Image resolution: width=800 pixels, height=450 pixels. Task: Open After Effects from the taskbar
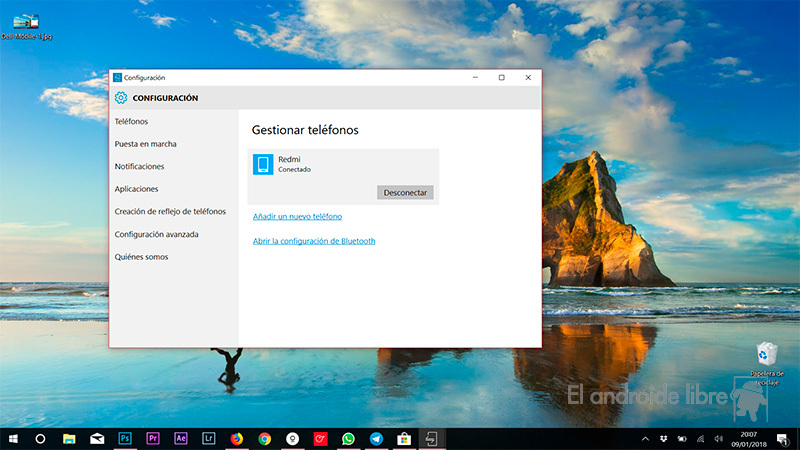(x=181, y=438)
